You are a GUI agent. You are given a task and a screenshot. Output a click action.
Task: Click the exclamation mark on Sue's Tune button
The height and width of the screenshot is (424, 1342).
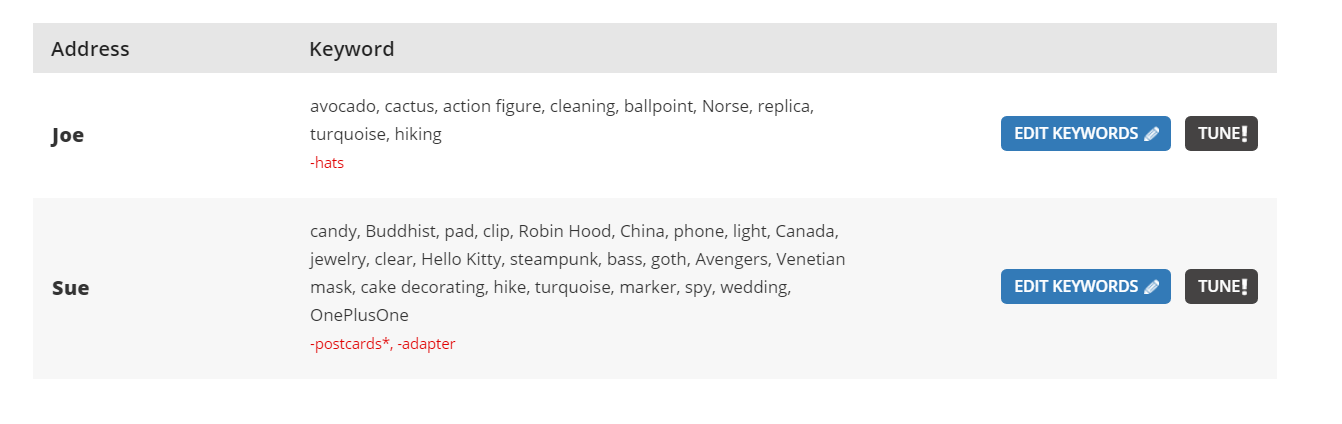coord(1244,287)
